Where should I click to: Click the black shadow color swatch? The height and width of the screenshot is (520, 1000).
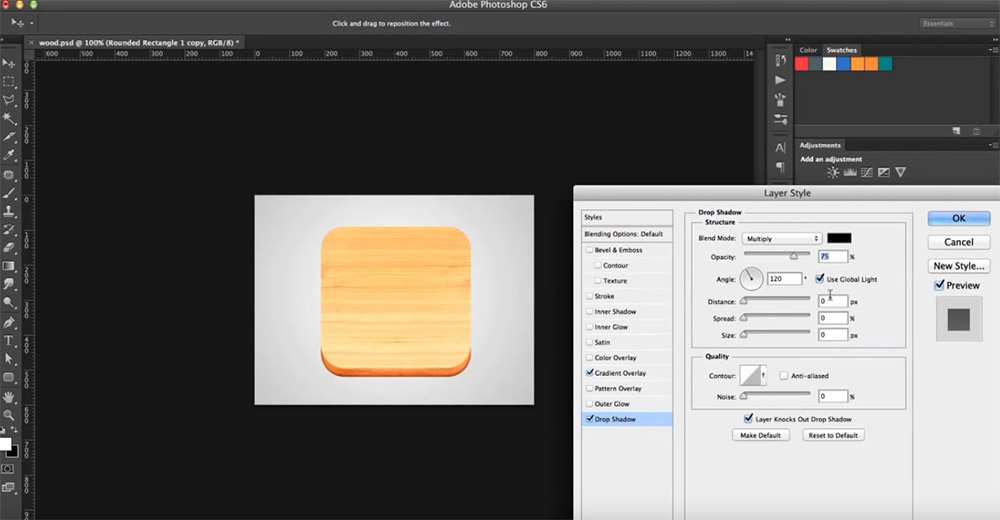tap(838, 238)
